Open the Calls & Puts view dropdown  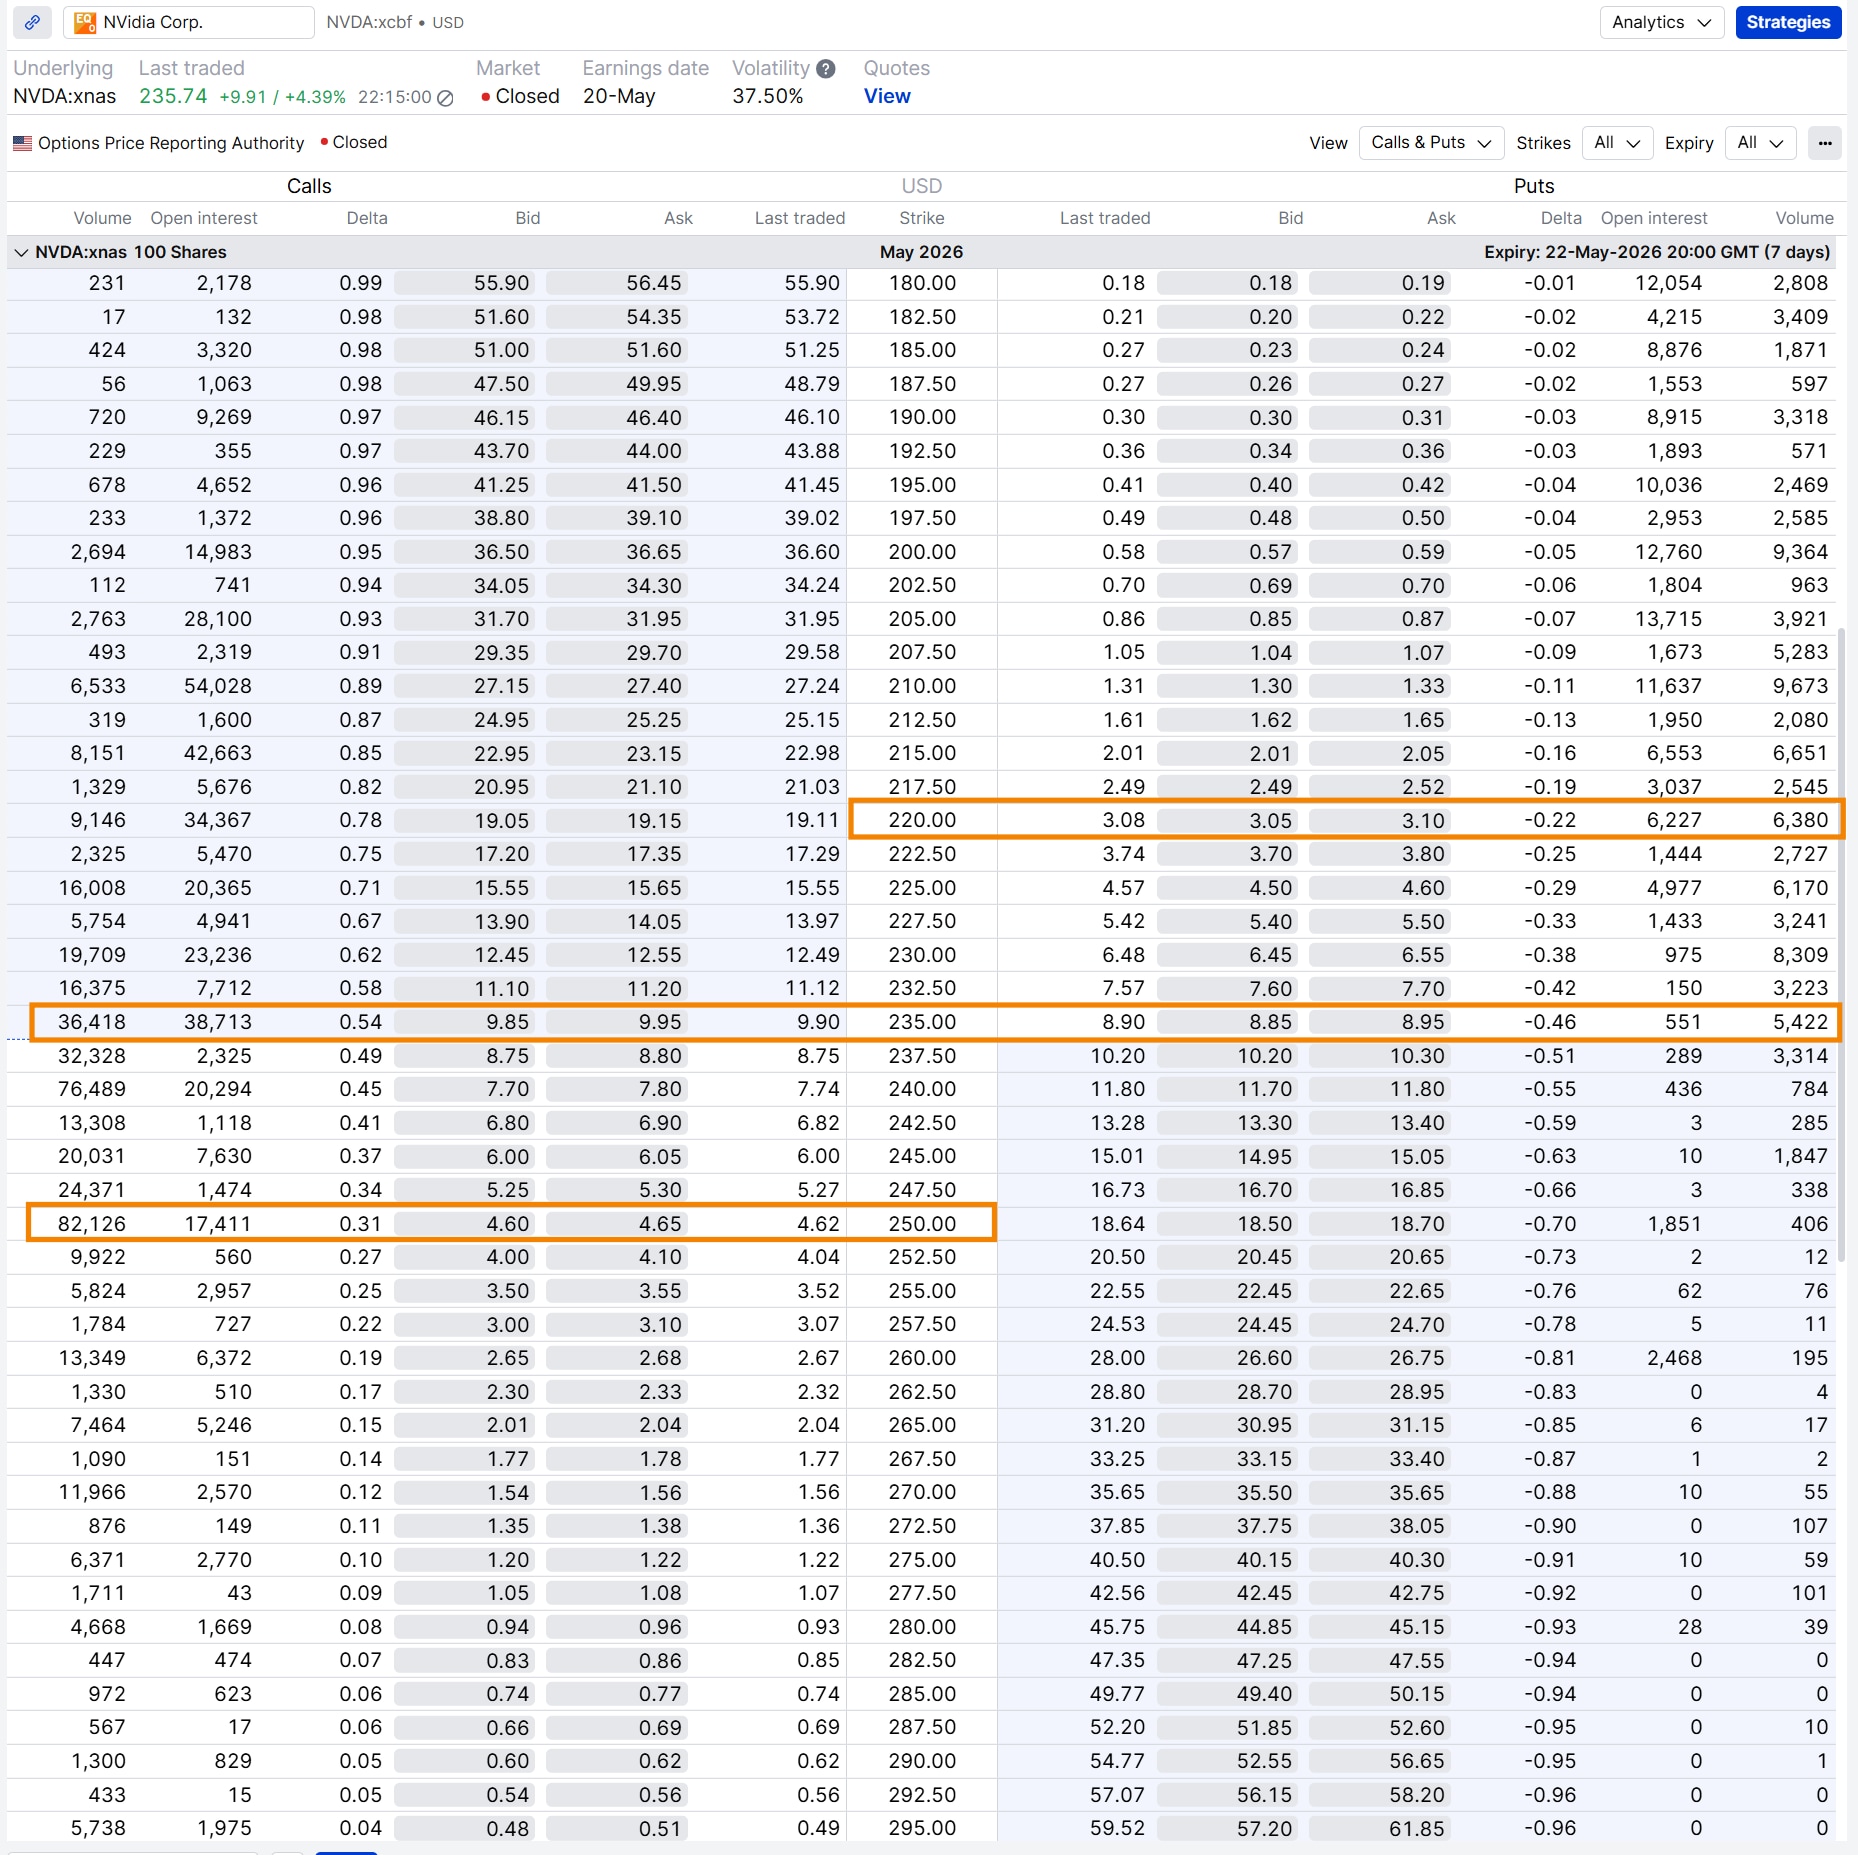(1430, 143)
